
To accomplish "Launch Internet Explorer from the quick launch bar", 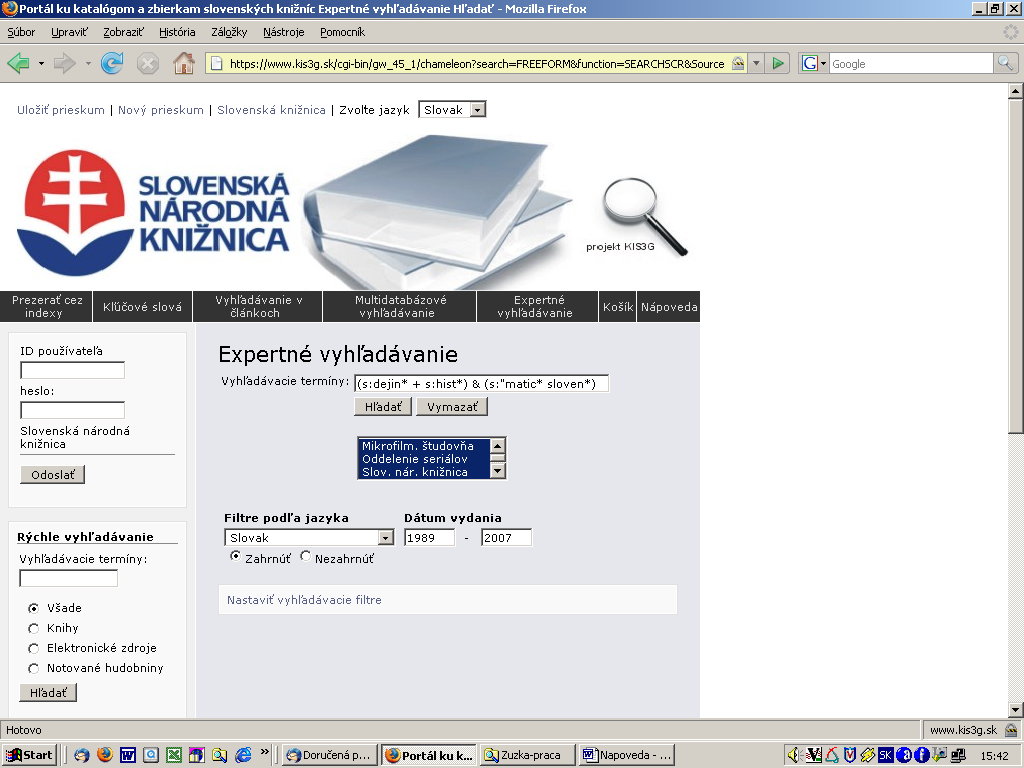I will click(x=243, y=755).
